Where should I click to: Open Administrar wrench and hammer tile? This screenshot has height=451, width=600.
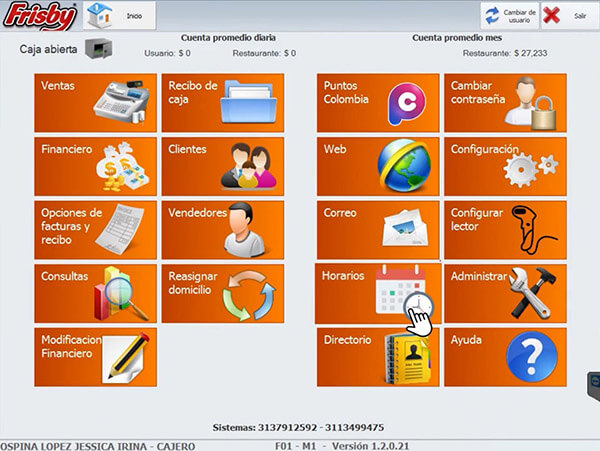(505, 294)
